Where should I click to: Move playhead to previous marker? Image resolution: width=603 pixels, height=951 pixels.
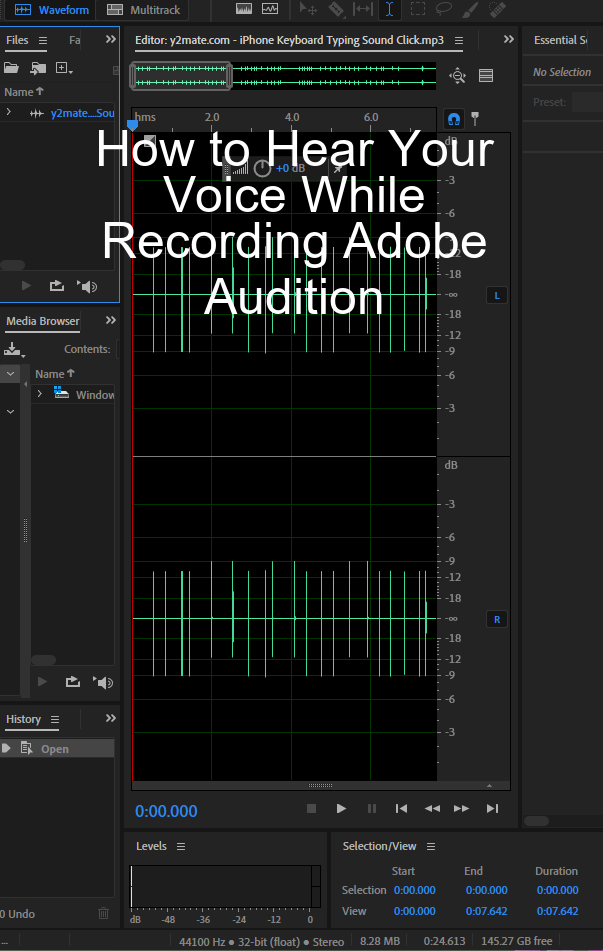[x=401, y=808]
